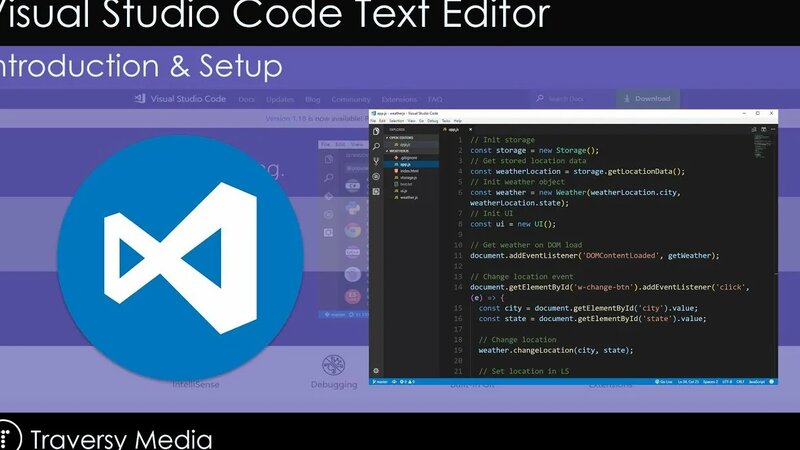Click the Search Docs field on website
The image size is (800, 450).
[571, 98]
